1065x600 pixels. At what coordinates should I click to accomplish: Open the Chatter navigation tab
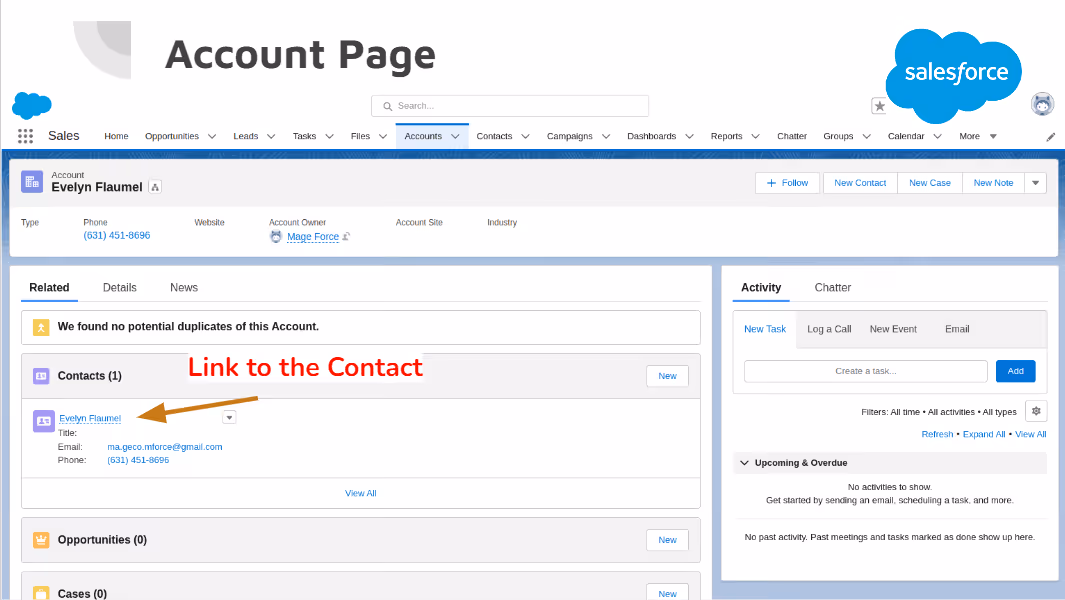pos(792,136)
